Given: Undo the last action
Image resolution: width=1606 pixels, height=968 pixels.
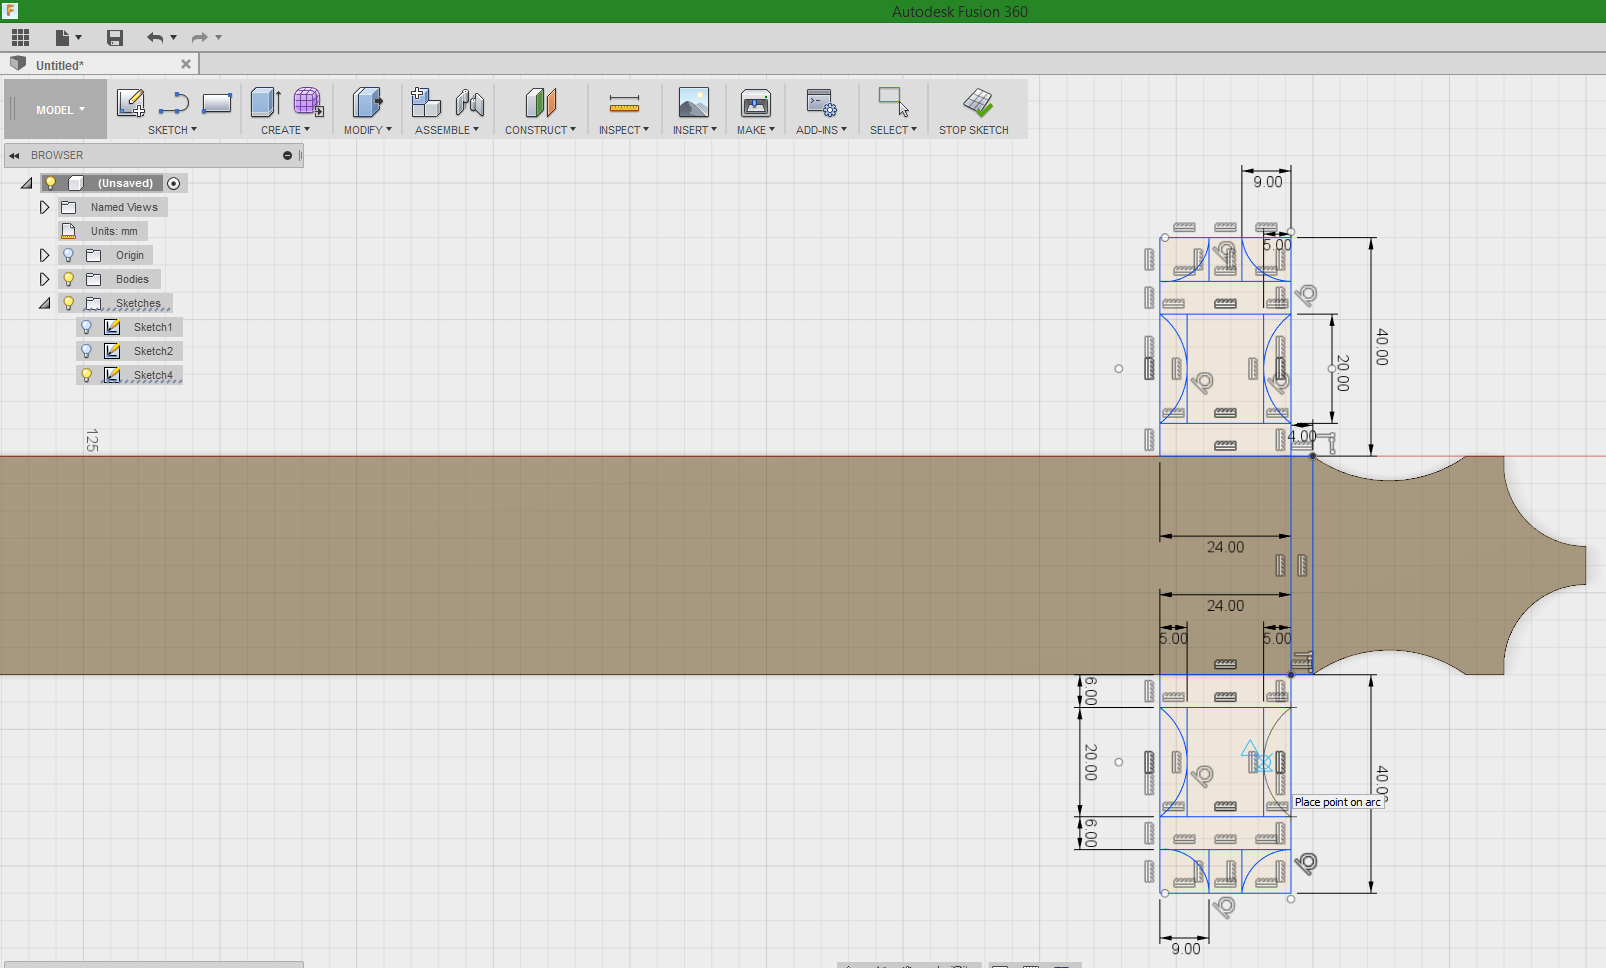Looking at the screenshot, I should click(155, 38).
